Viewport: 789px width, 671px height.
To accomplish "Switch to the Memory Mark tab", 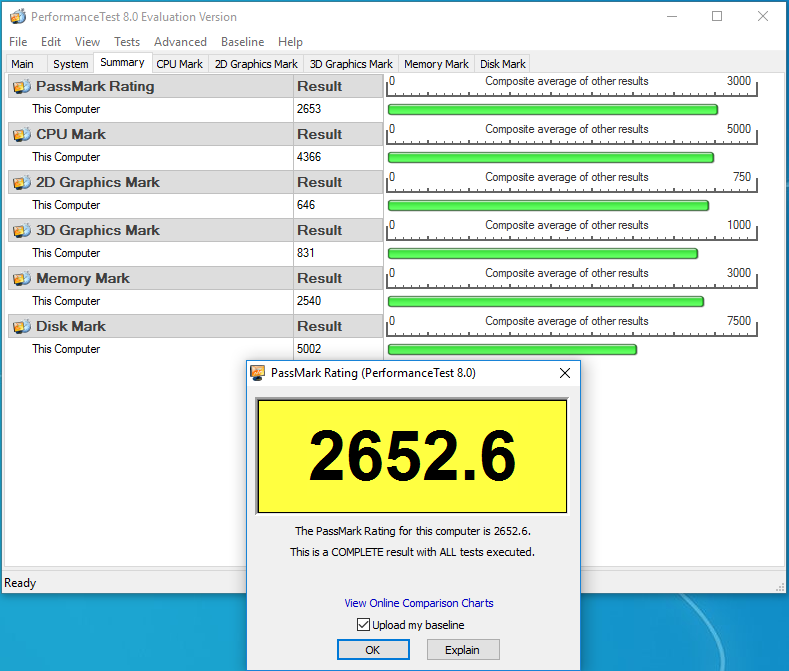I will click(436, 64).
